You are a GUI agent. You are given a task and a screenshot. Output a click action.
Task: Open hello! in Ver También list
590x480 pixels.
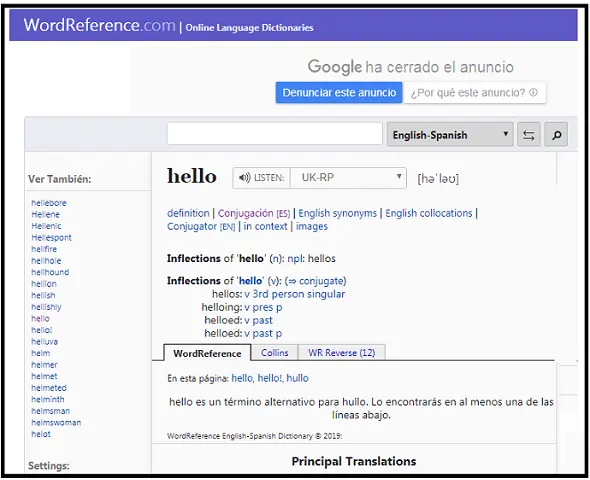(42, 330)
